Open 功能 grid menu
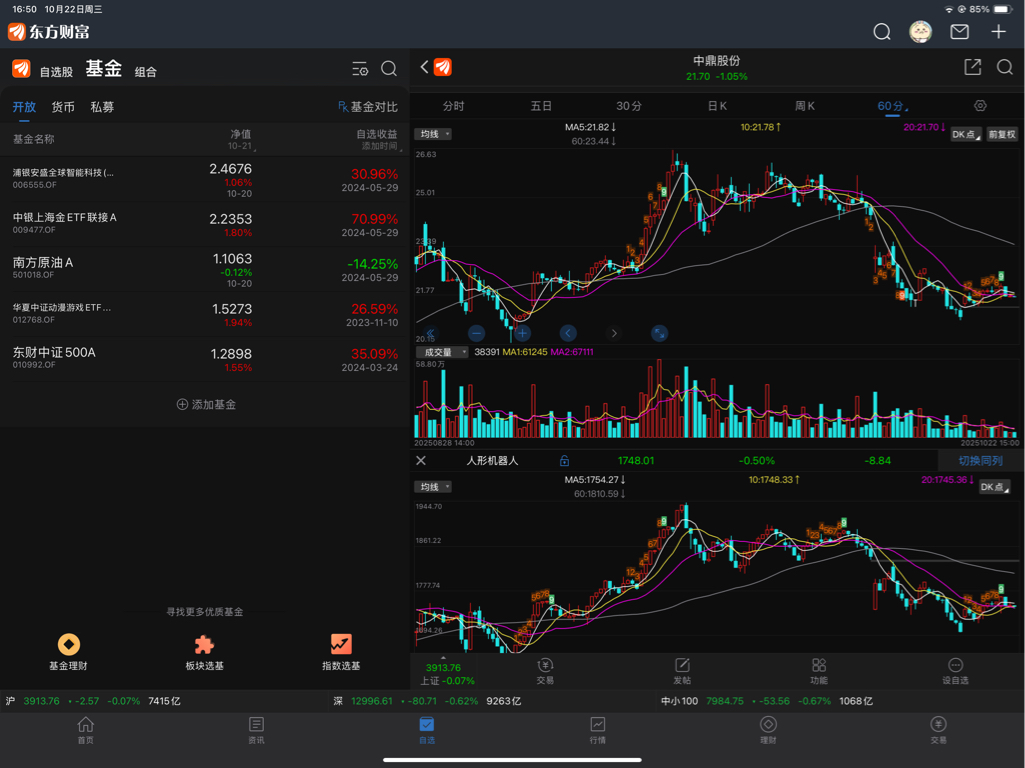1025x768 pixels. [x=818, y=671]
